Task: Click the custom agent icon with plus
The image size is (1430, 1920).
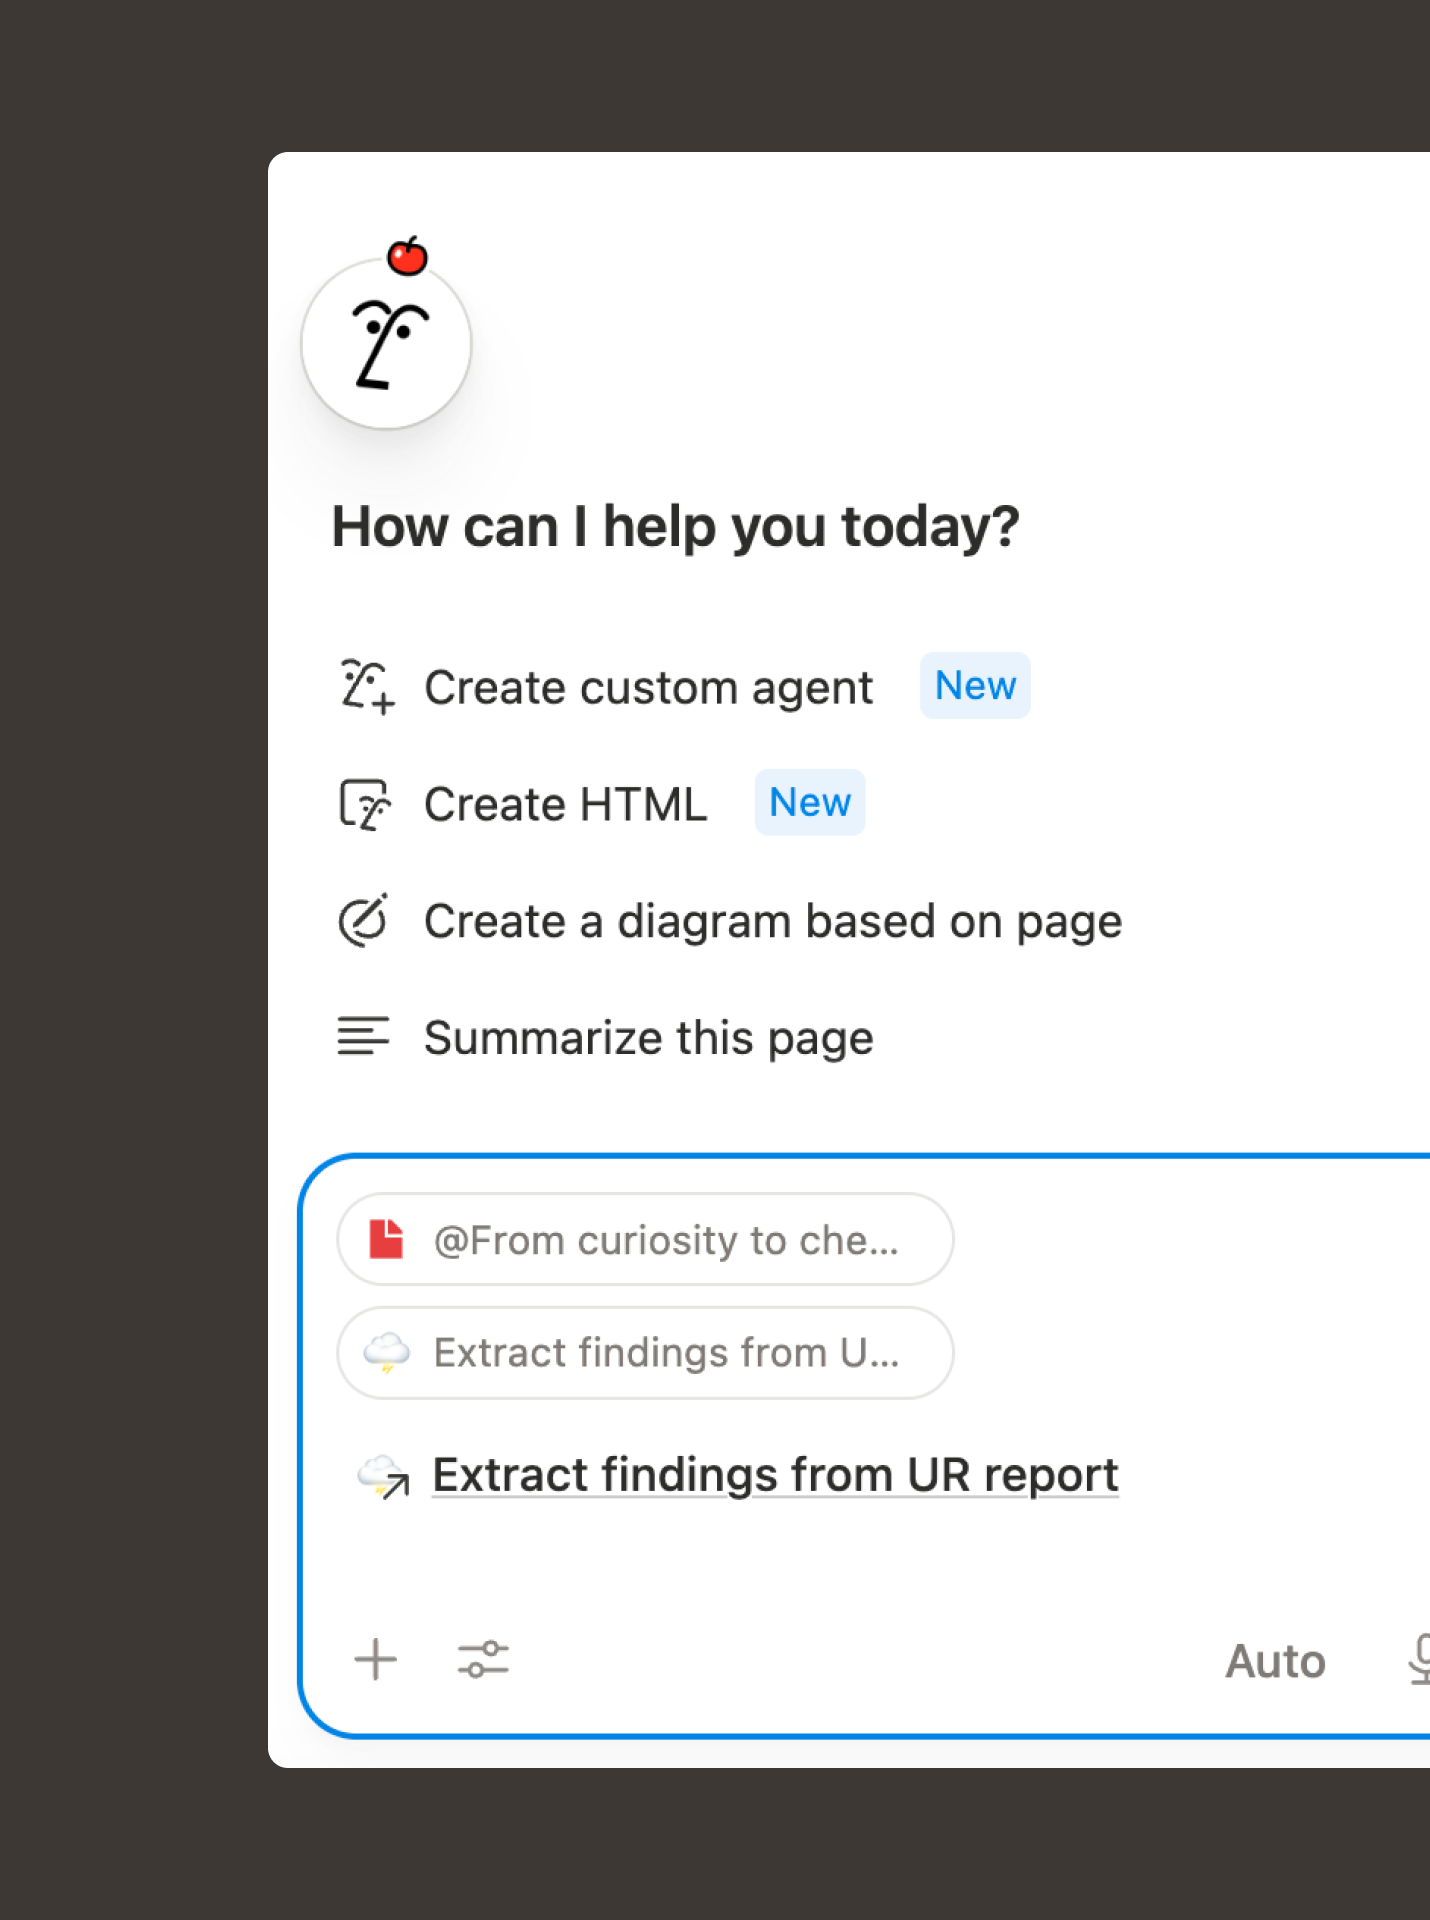Action: pos(366,687)
